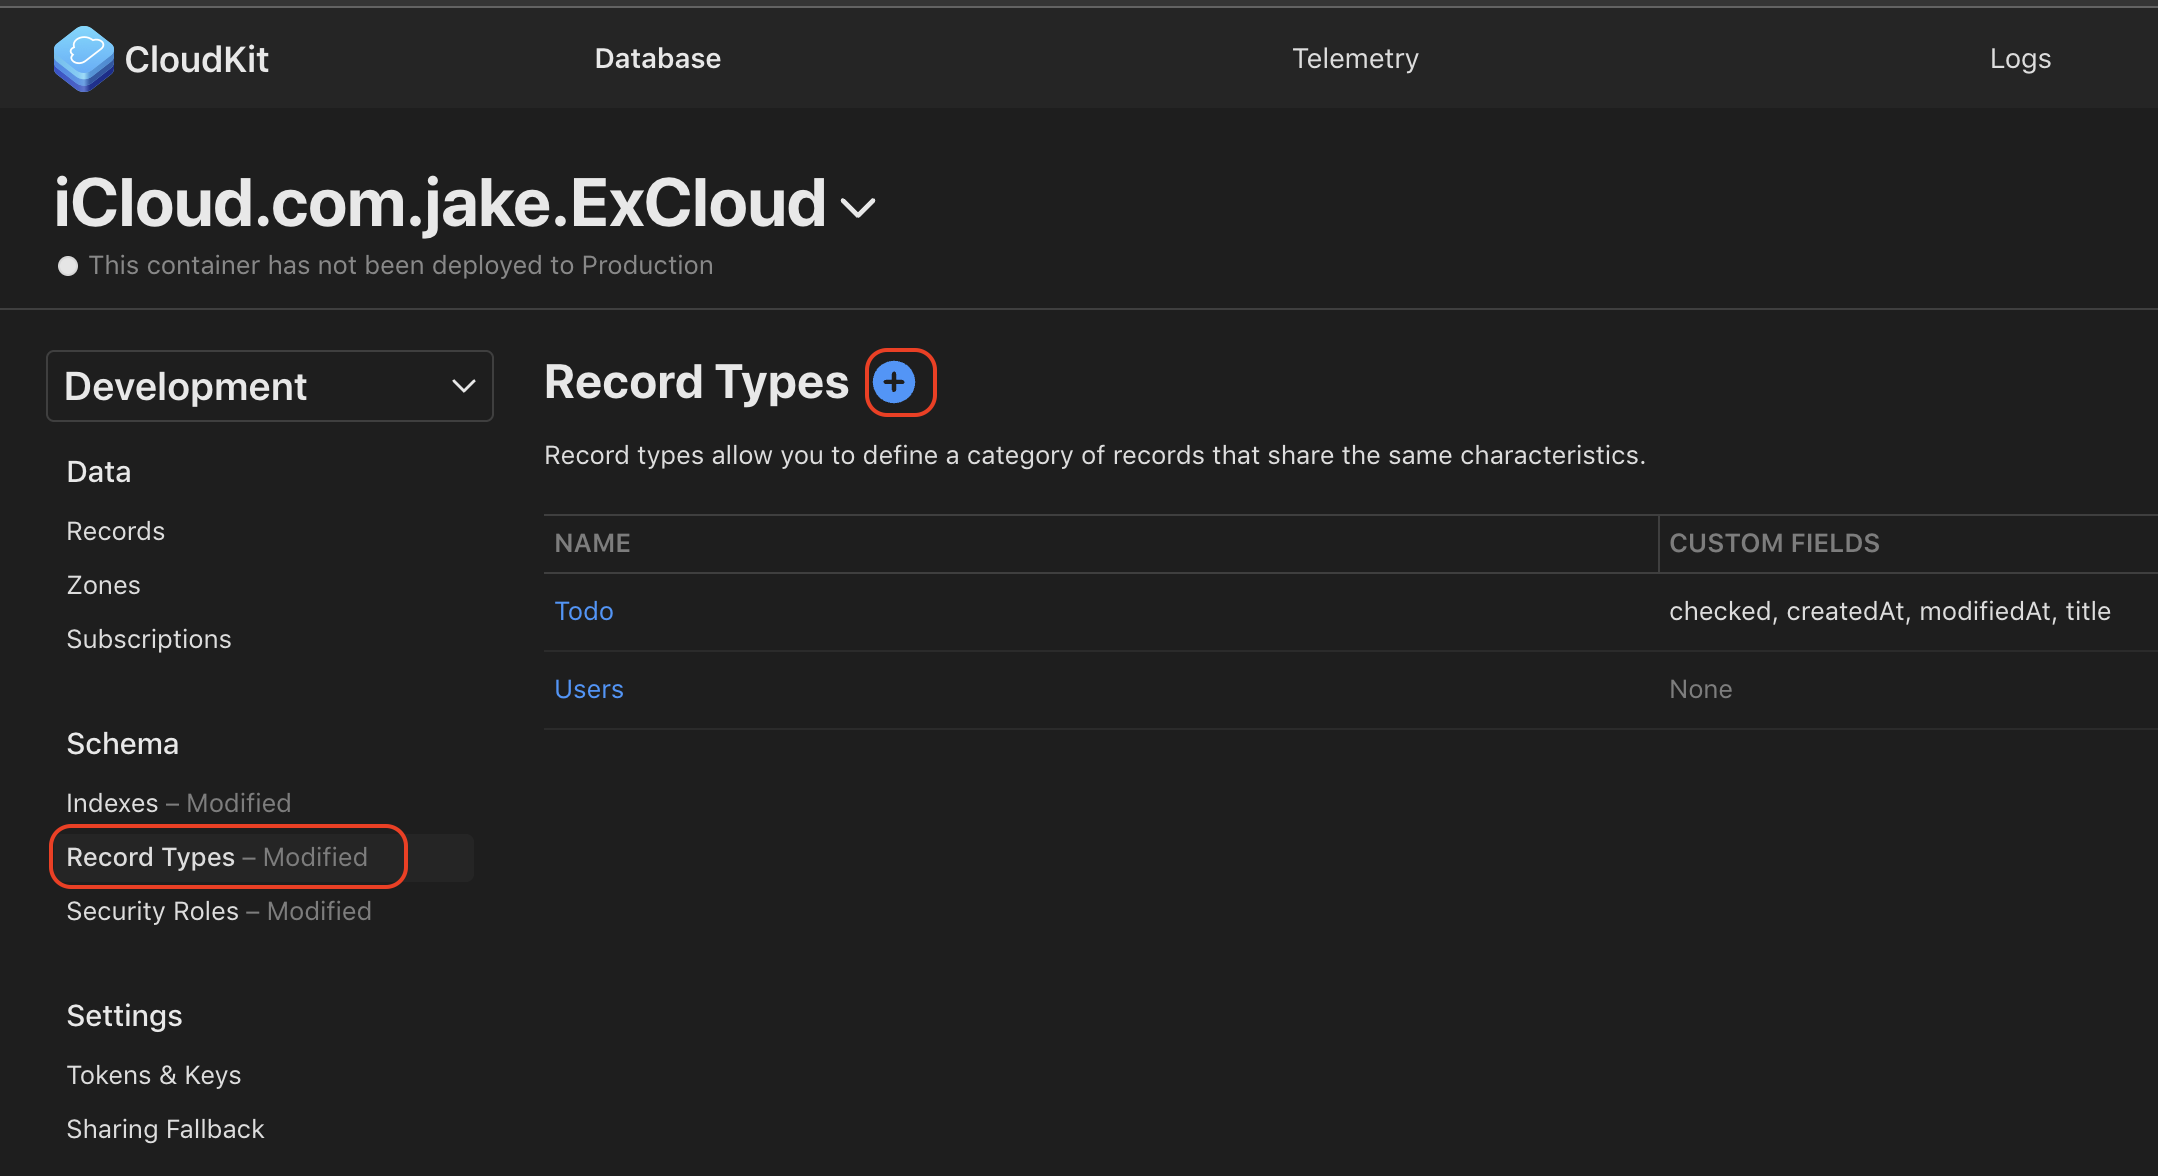This screenshot has width=2158, height=1176.
Task: Click the blue plus icon to add record type
Action: [x=894, y=382]
